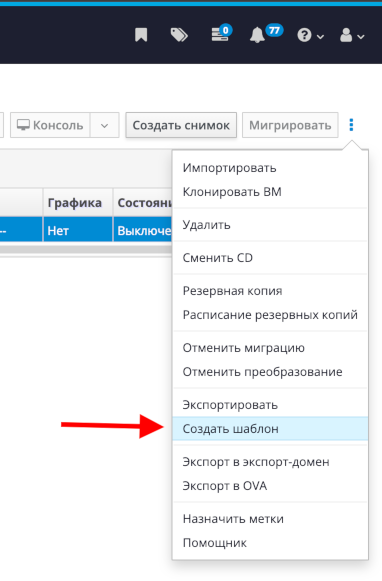
Task: Select Создать шаблон menu item
Action: (x=270, y=429)
